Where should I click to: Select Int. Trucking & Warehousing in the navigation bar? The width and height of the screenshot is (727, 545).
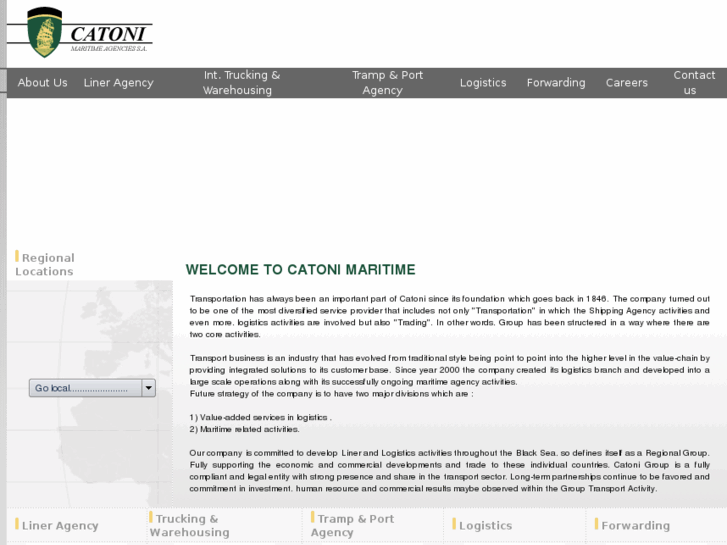coord(242,83)
